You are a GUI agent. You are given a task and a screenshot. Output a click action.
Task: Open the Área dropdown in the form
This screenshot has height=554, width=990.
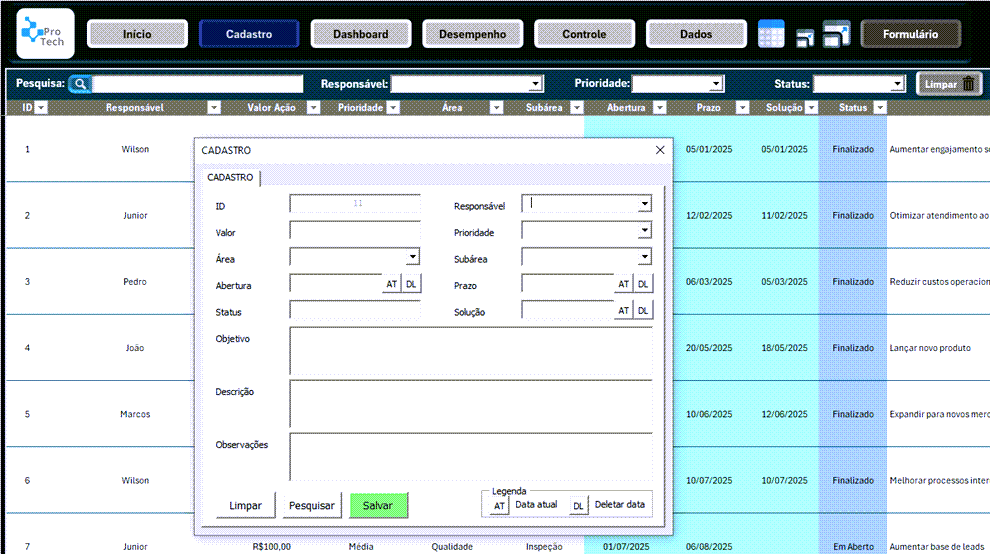pyautogui.click(x=413, y=257)
